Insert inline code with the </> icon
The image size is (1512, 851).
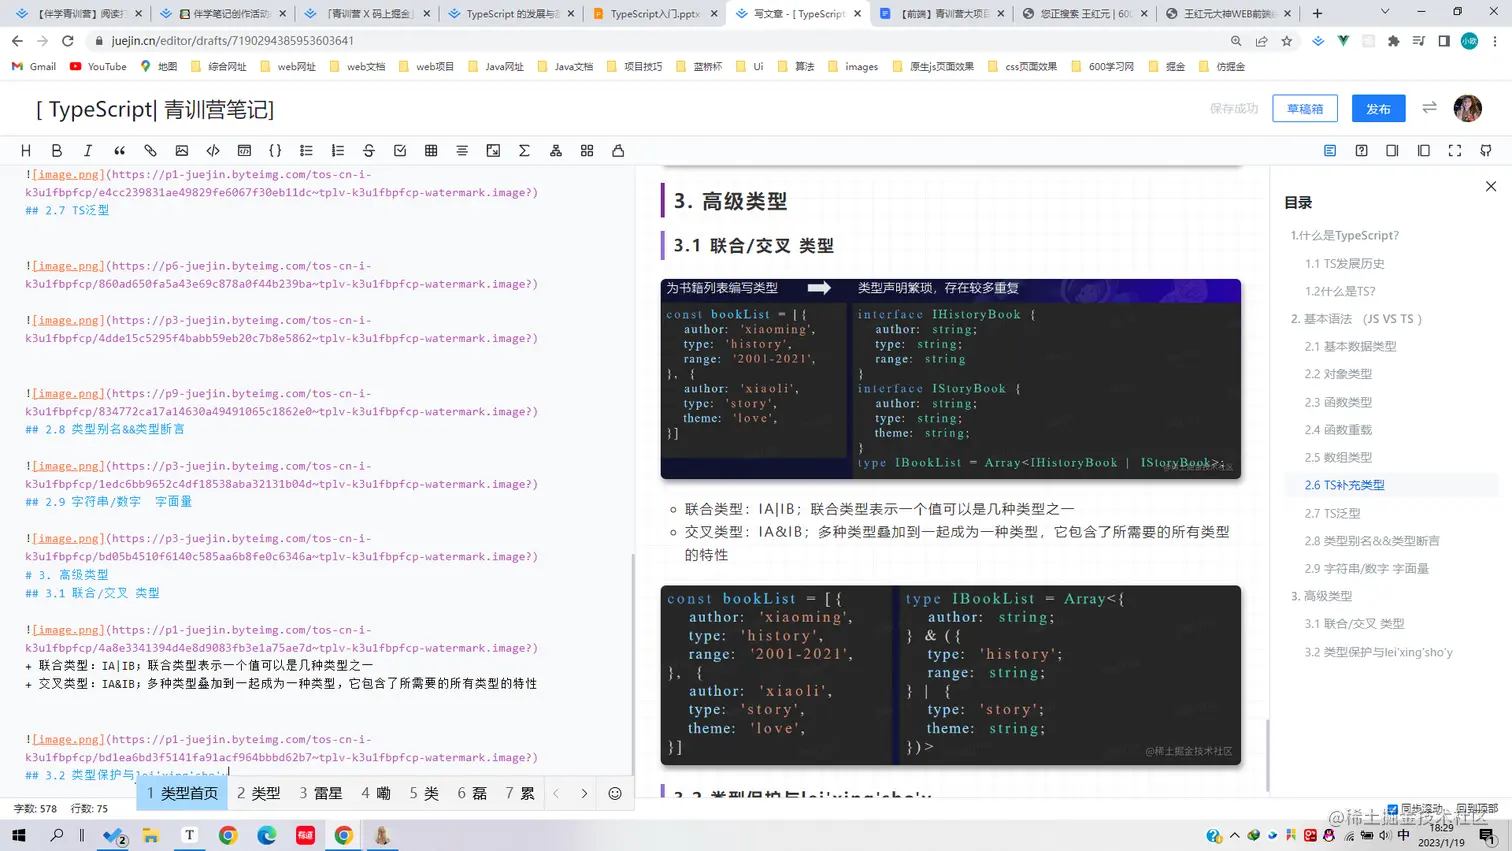[x=213, y=151]
